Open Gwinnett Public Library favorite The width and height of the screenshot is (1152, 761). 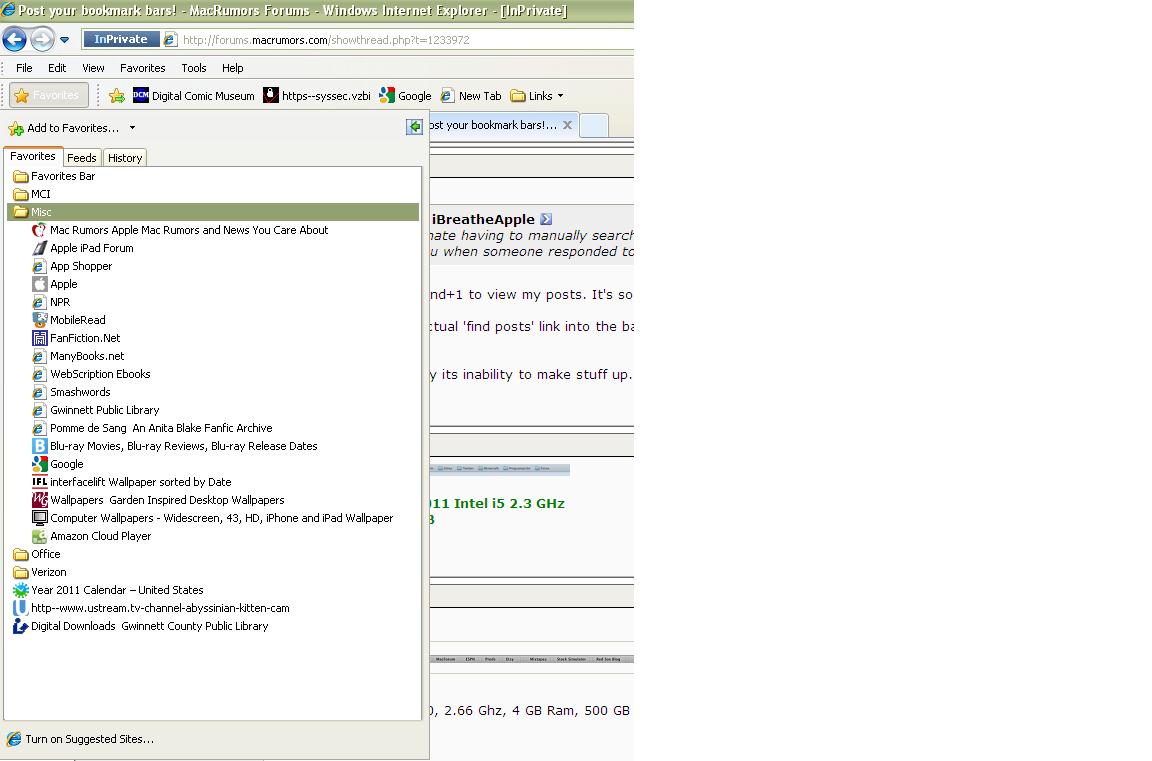96,410
